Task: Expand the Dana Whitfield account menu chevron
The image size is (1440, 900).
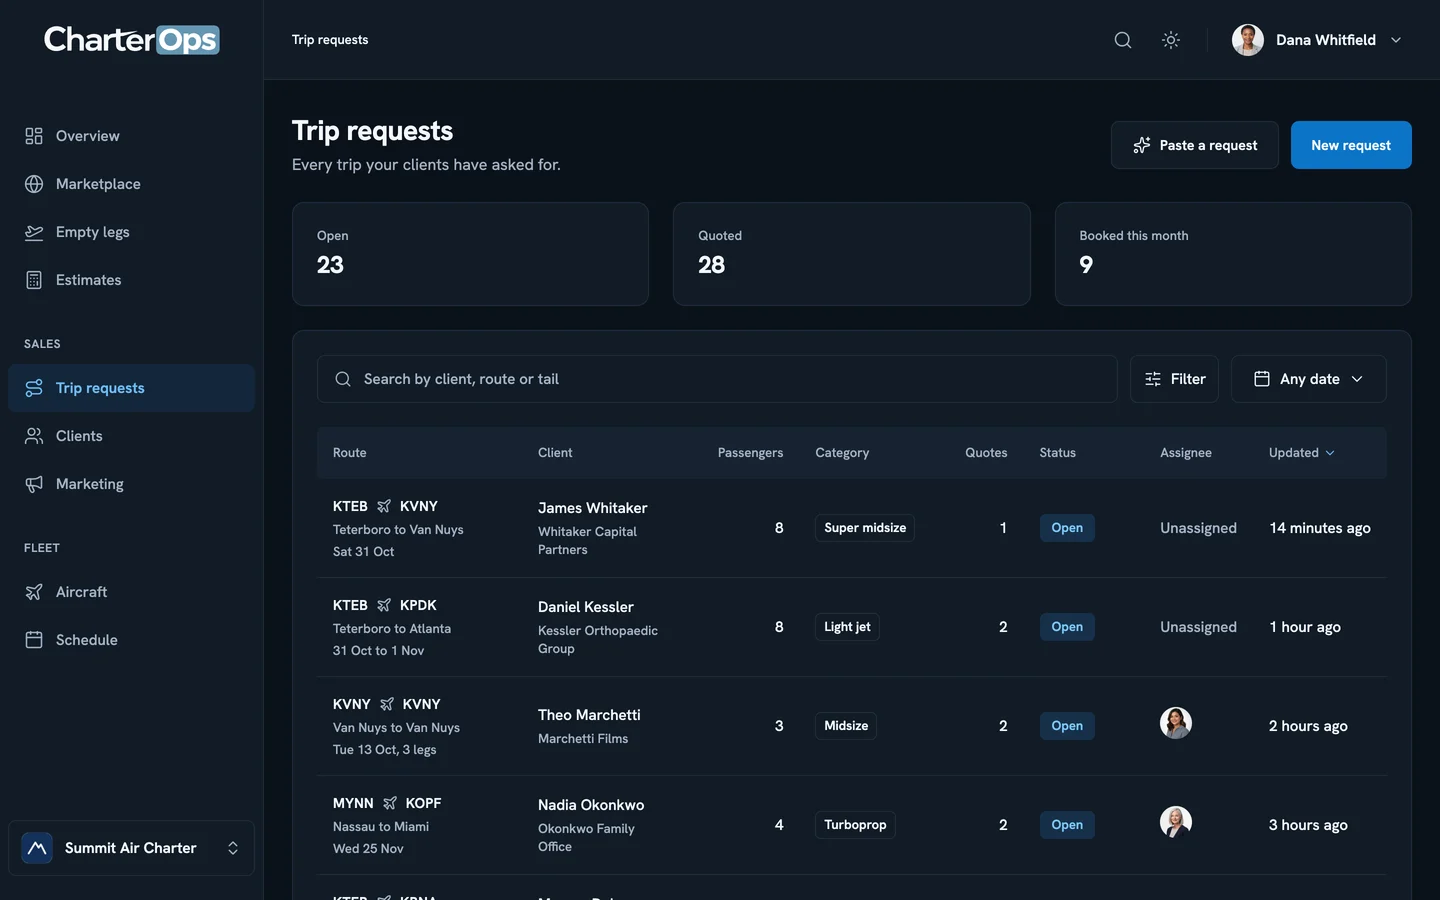Action: pos(1396,40)
